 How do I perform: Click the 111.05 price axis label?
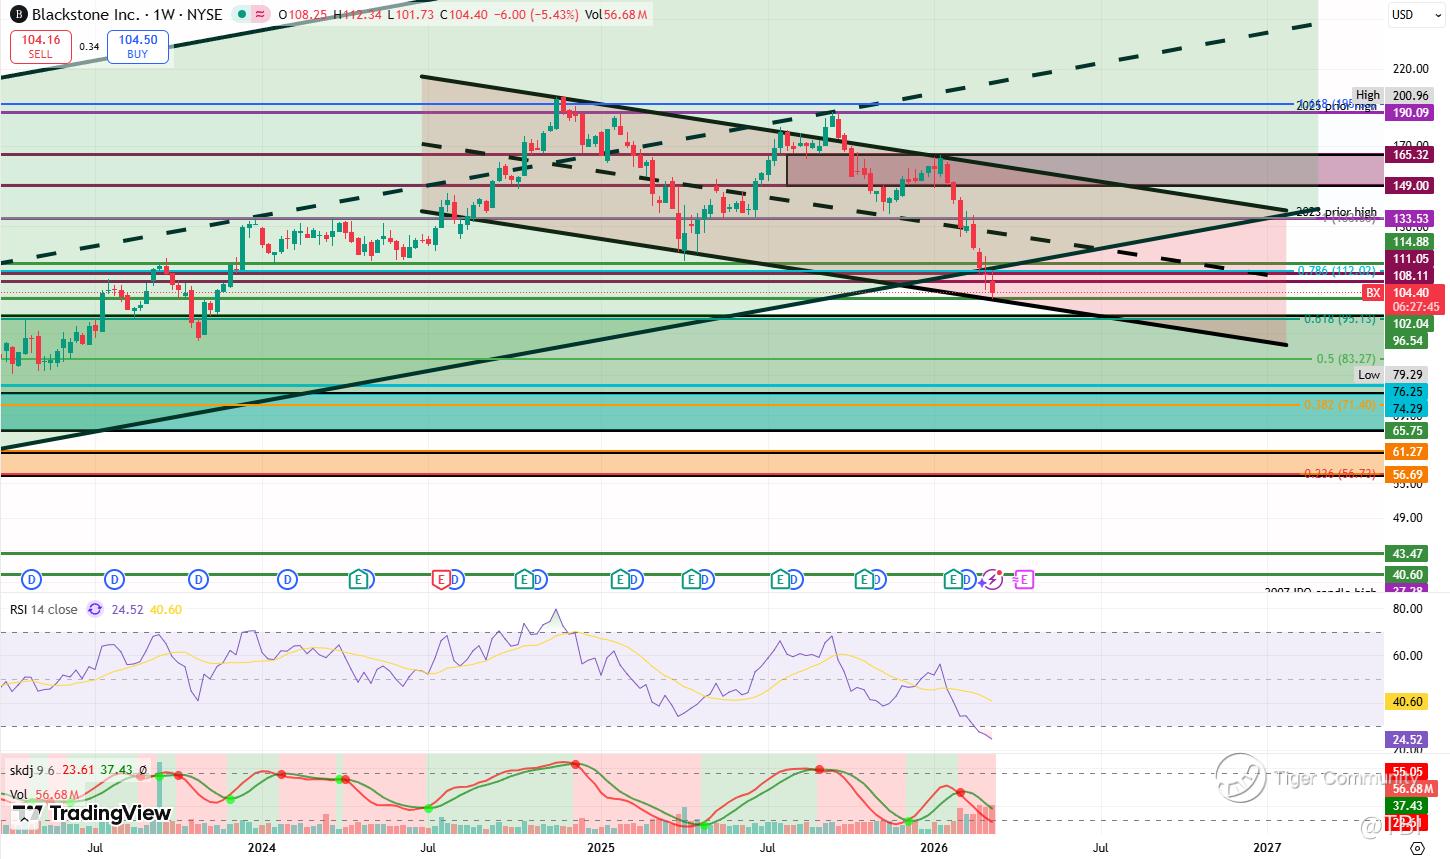point(1409,258)
